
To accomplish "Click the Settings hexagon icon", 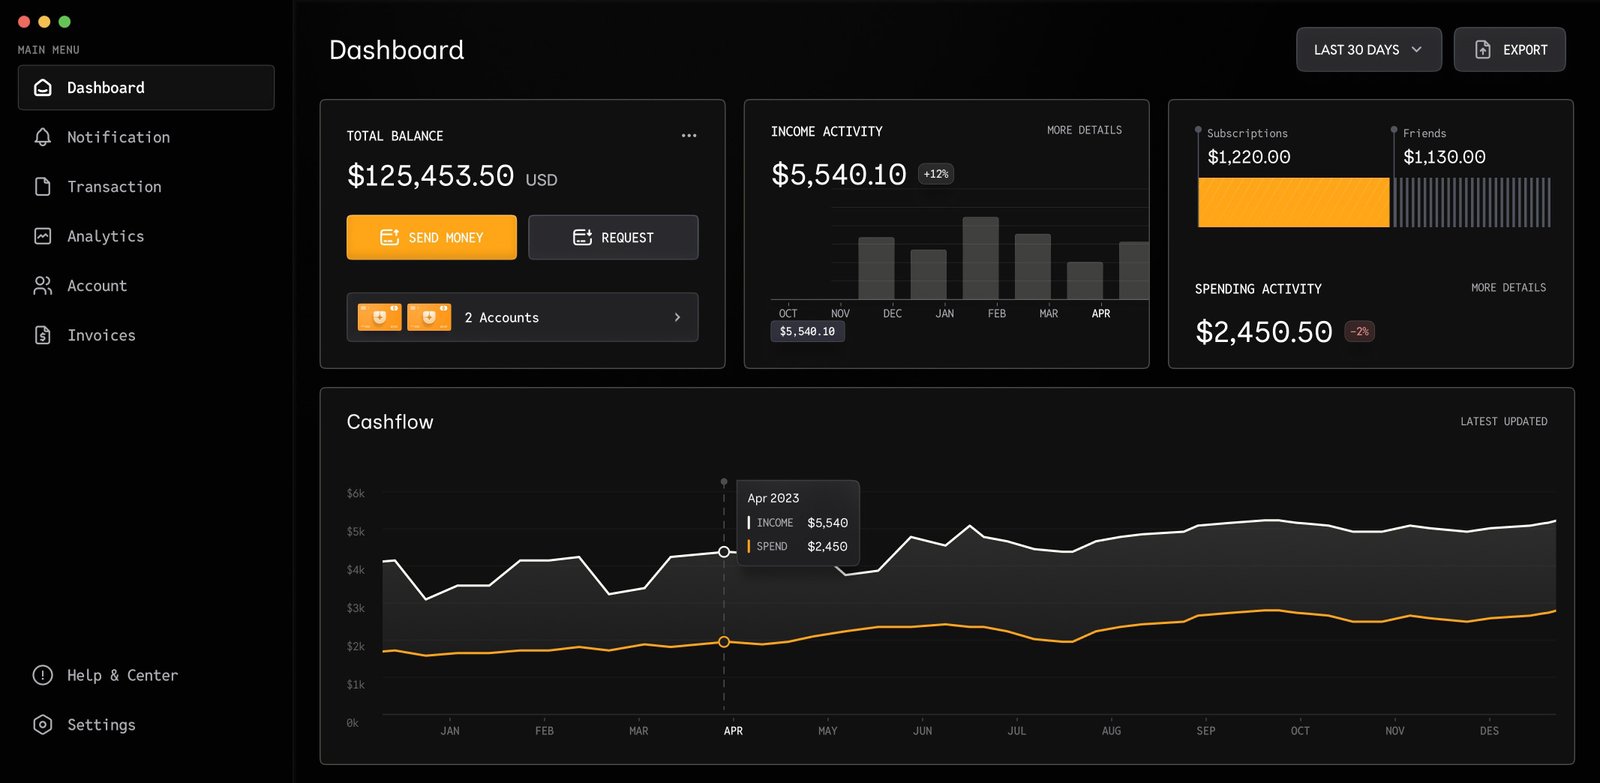I will tap(42, 725).
